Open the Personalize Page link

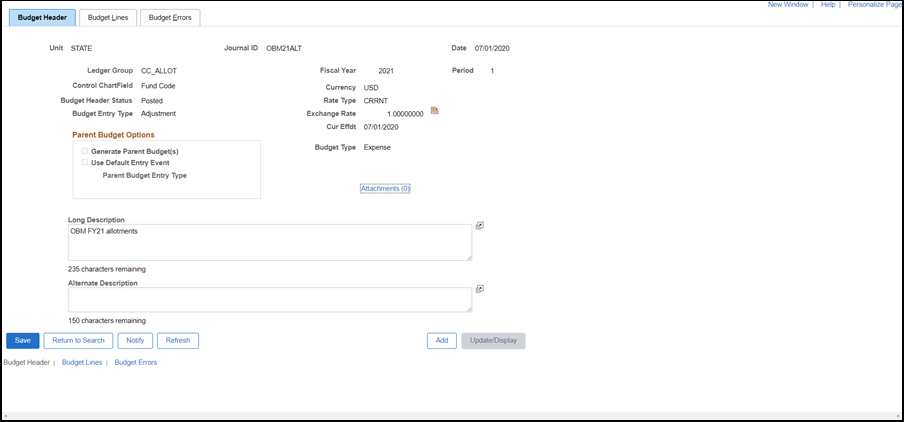[874, 5]
